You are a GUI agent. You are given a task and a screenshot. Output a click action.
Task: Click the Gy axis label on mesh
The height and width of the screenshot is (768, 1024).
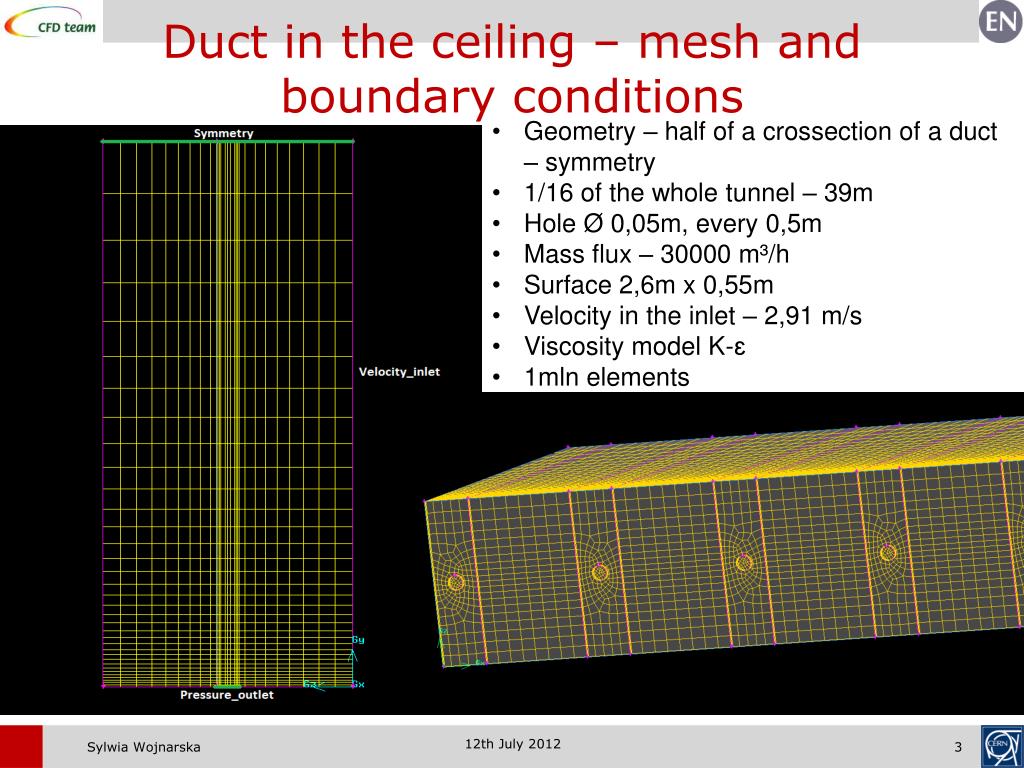[x=359, y=640]
